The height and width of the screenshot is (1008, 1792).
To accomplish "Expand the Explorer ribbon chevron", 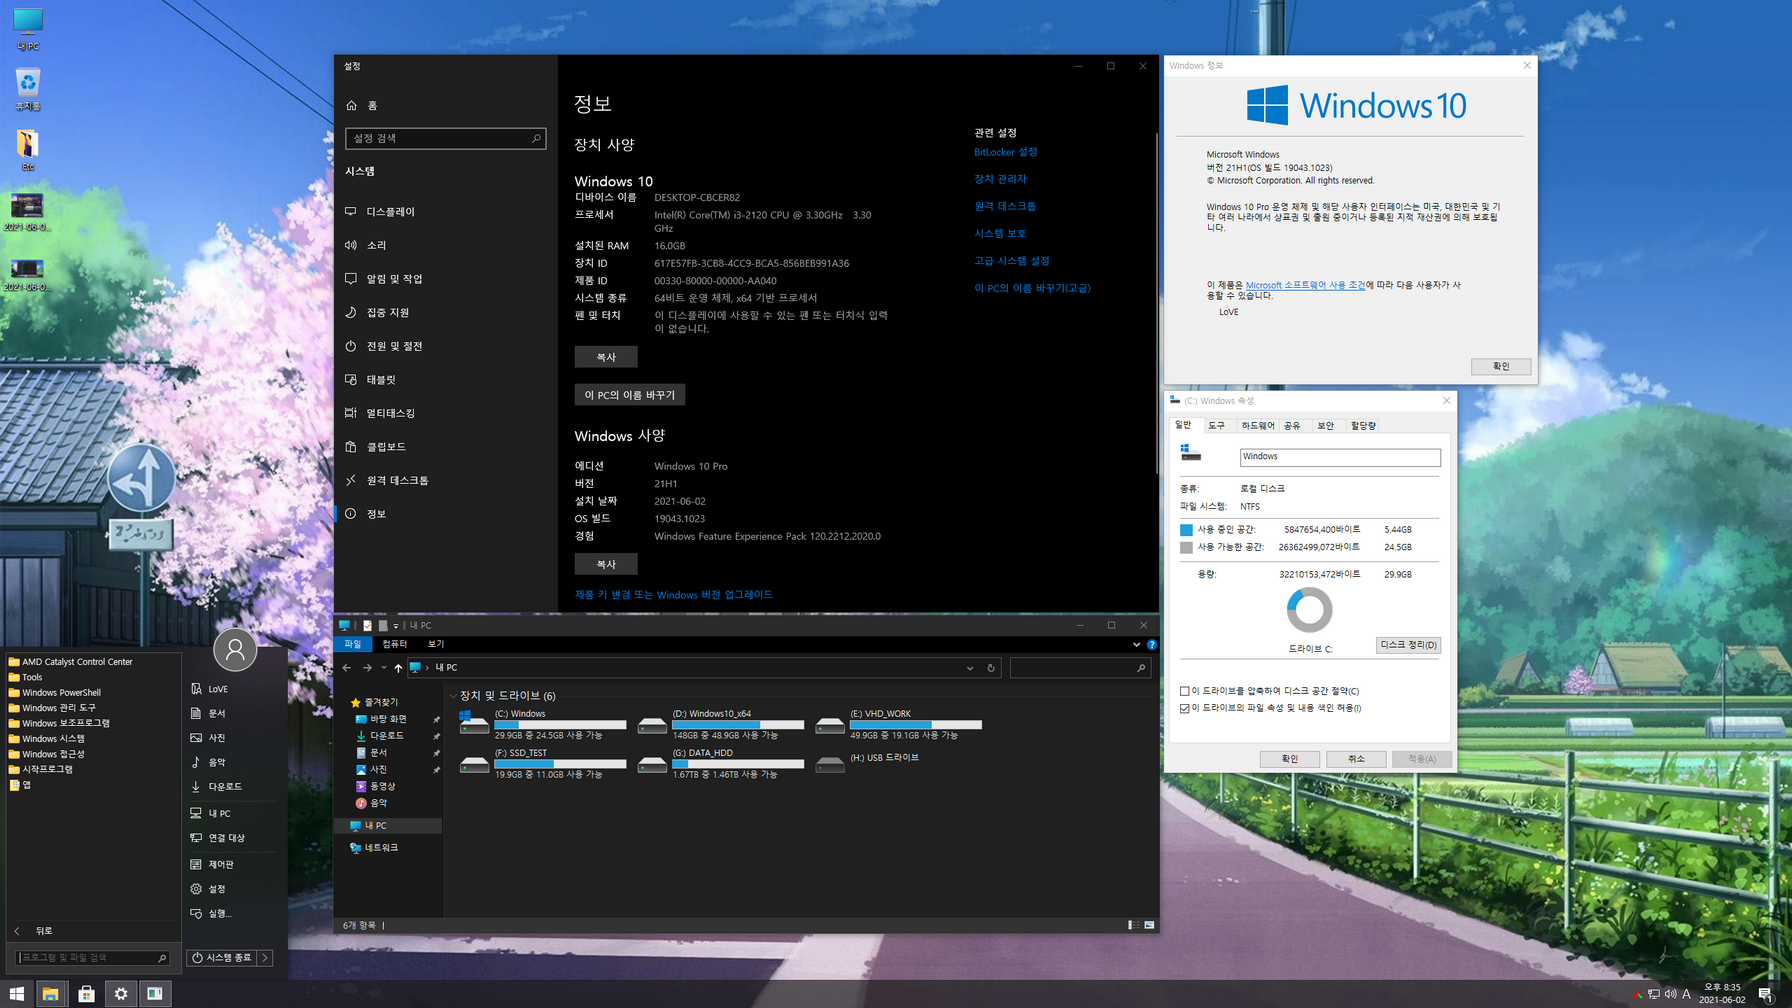I will (1136, 645).
